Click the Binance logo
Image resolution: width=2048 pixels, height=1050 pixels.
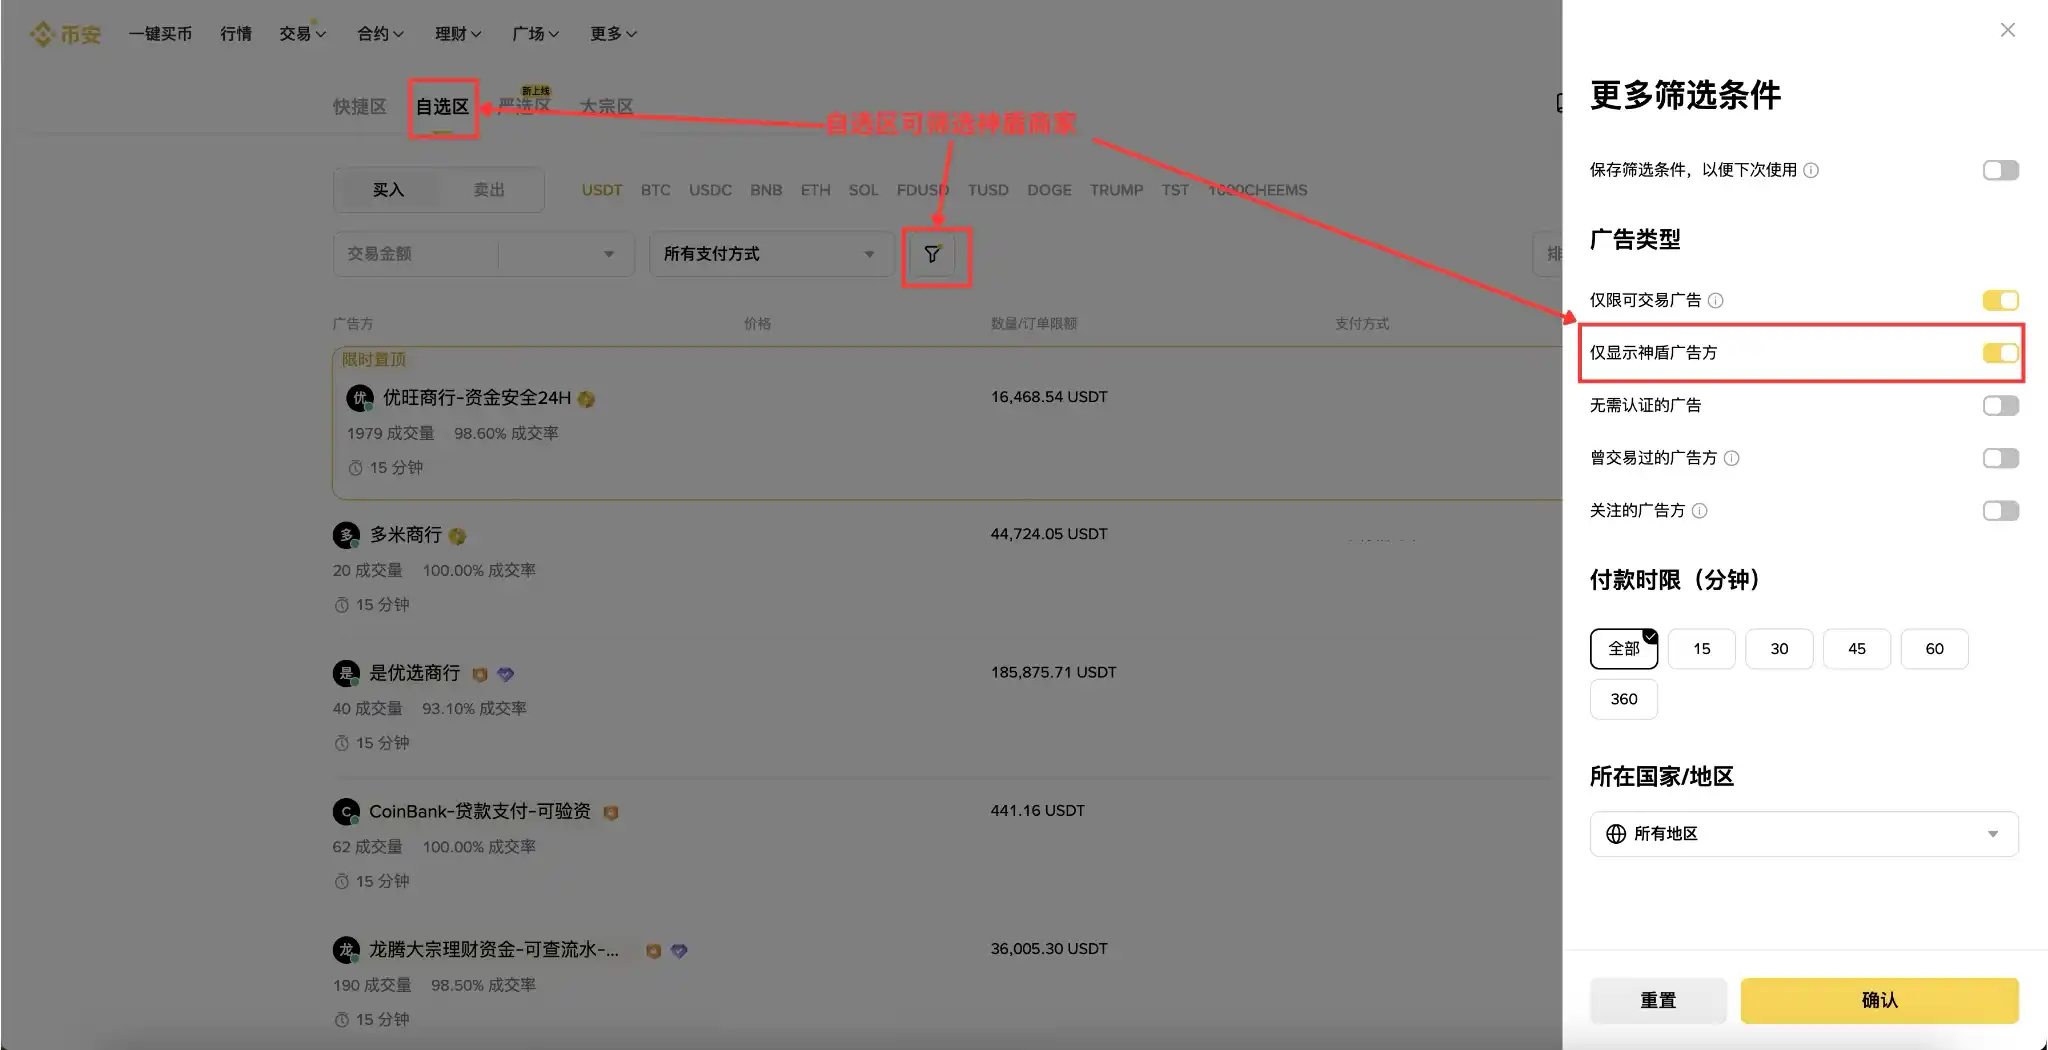pyautogui.click(x=66, y=34)
